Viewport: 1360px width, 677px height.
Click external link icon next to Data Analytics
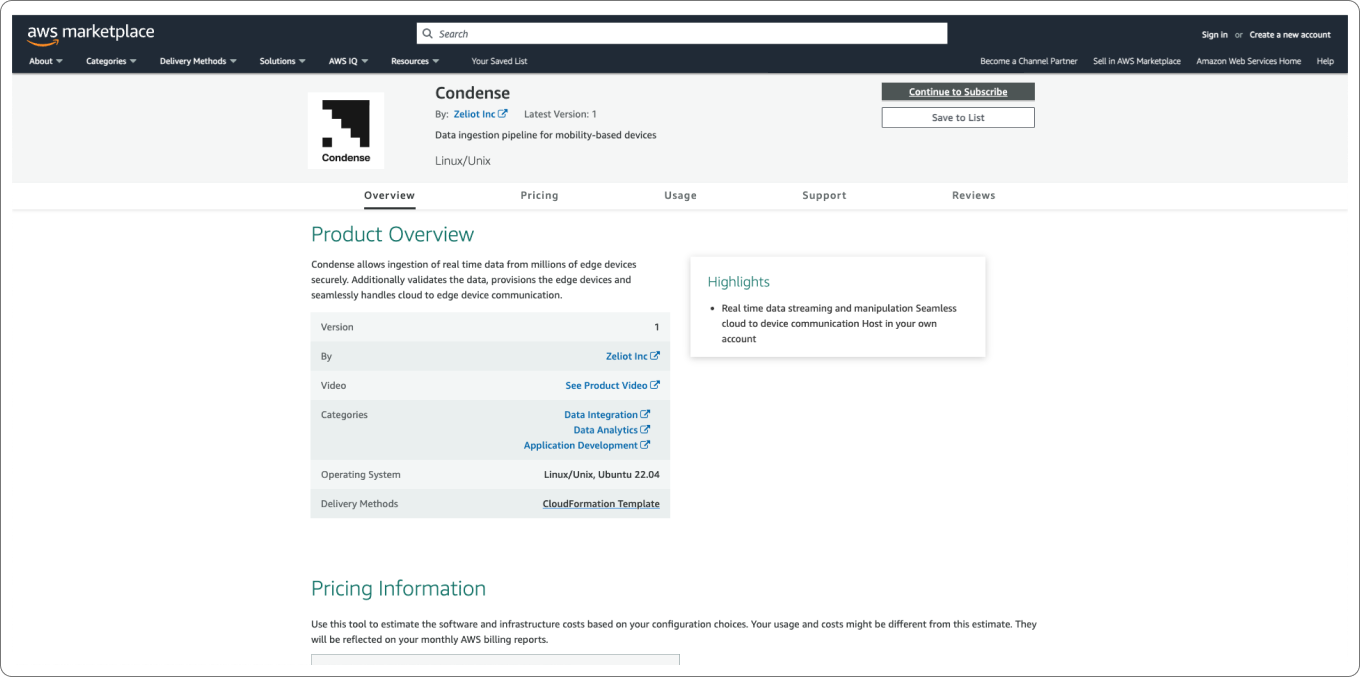[645, 430]
